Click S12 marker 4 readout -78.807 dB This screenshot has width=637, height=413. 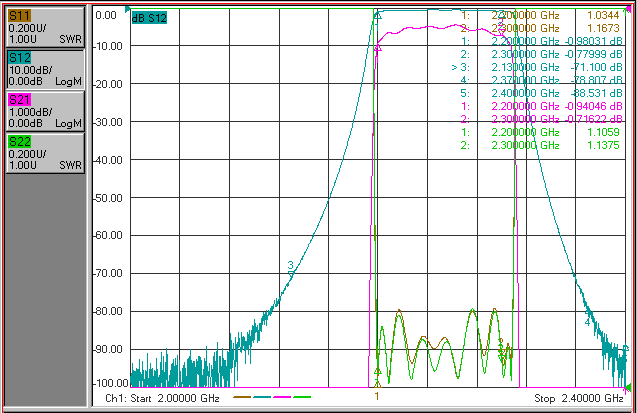coord(597,80)
